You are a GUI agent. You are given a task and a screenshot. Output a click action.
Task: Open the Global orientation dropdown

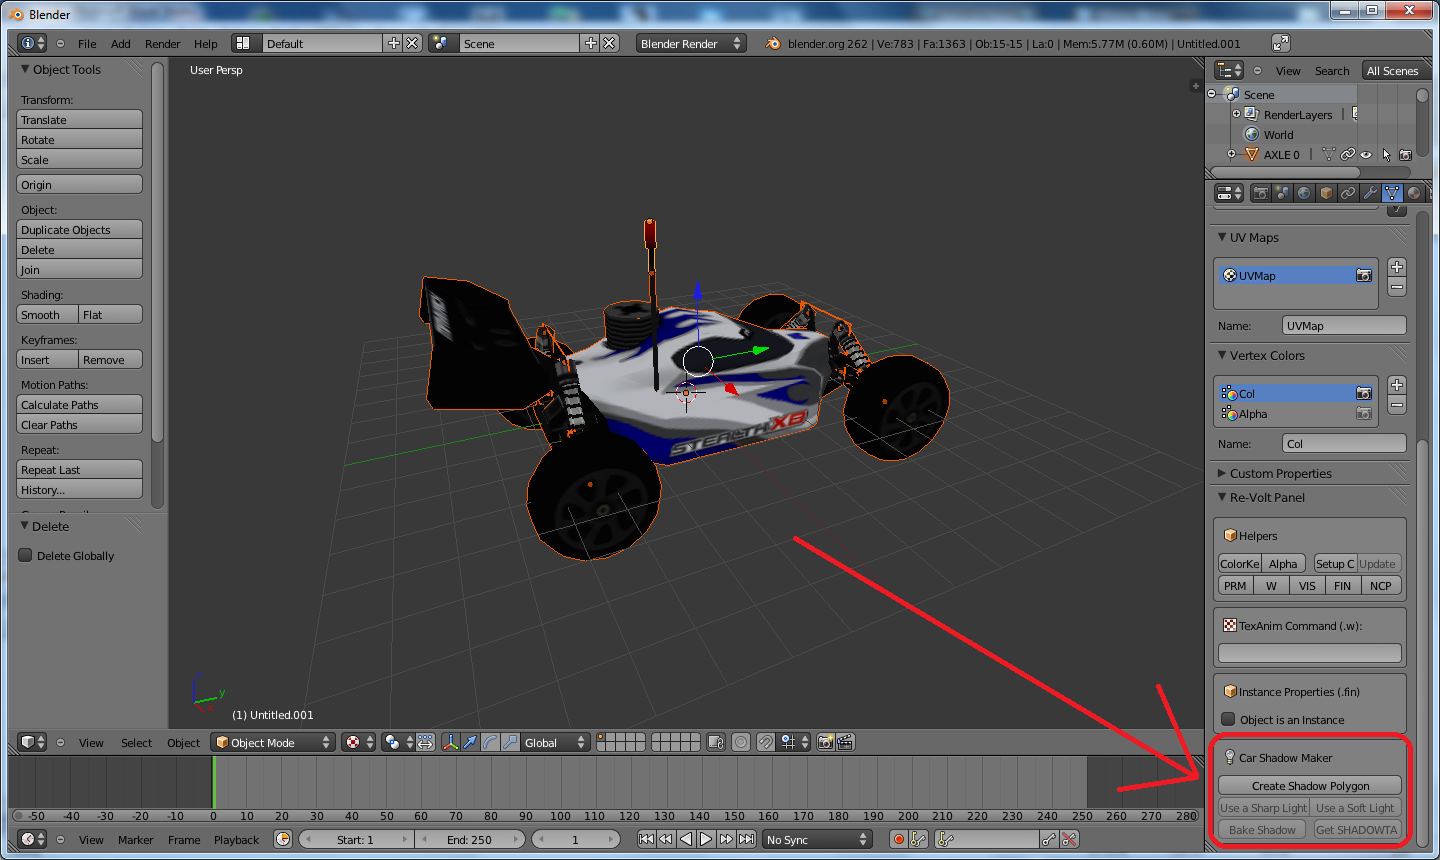(x=555, y=742)
